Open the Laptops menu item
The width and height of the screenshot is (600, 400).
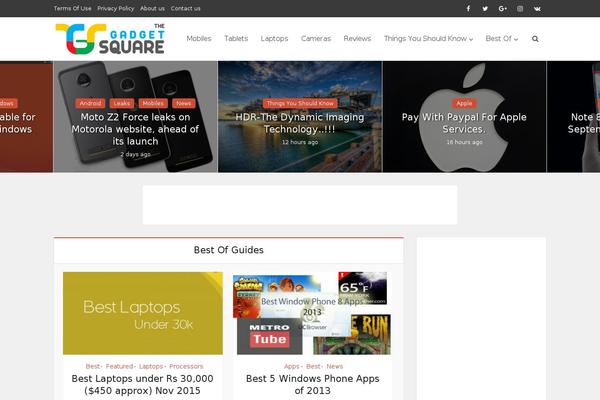pyautogui.click(x=274, y=39)
